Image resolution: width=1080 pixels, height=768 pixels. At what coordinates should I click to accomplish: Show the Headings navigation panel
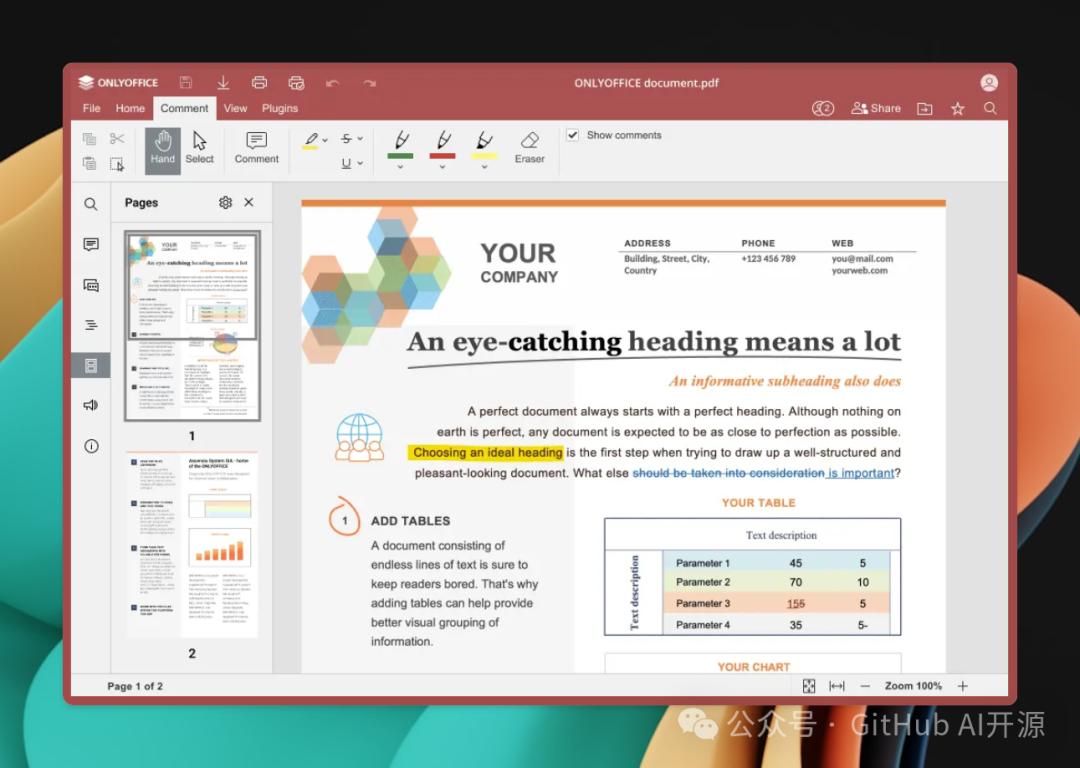pyautogui.click(x=91, y=325)
